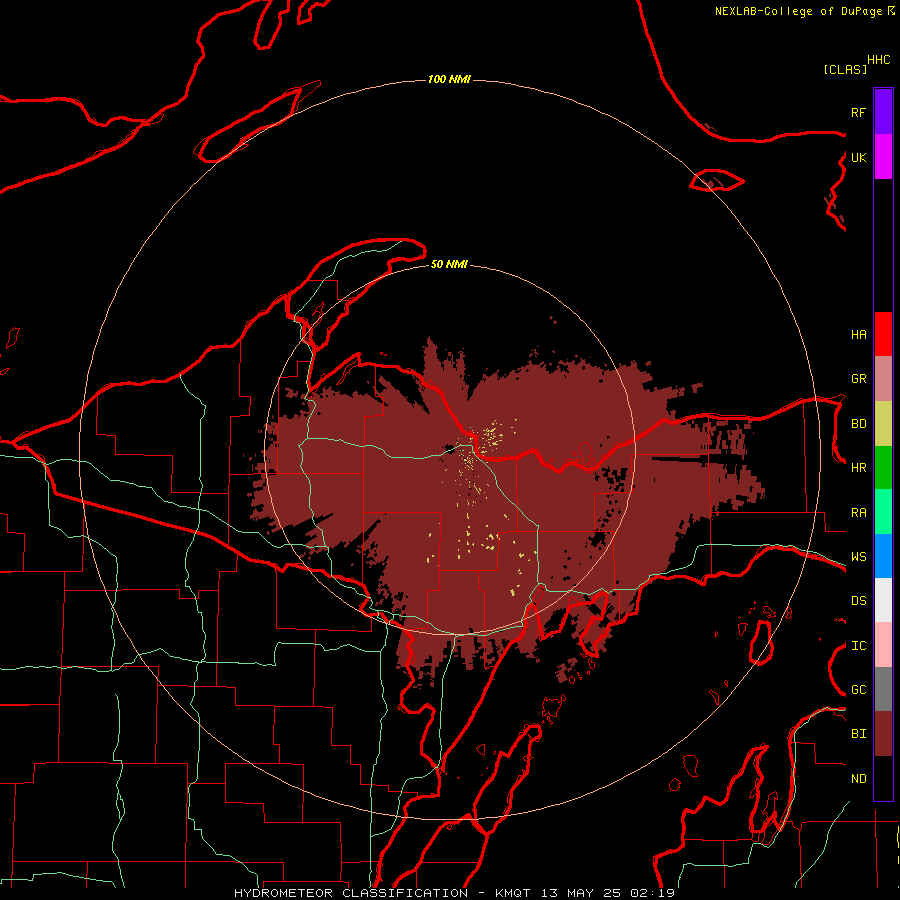900x900 pixels.
Task: Click the IC pink legend swatch
Action: [x=883, y=645]
